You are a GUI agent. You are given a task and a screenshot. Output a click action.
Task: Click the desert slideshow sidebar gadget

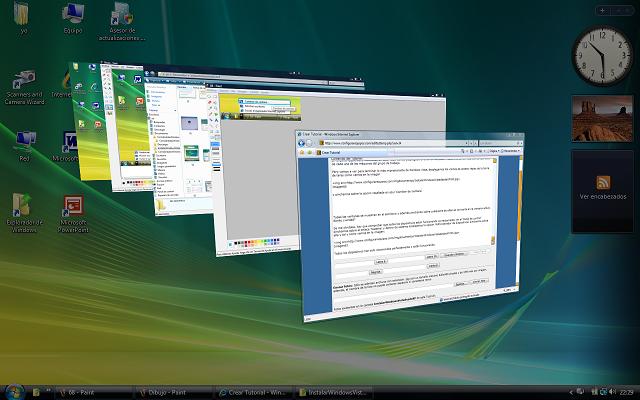602,118
